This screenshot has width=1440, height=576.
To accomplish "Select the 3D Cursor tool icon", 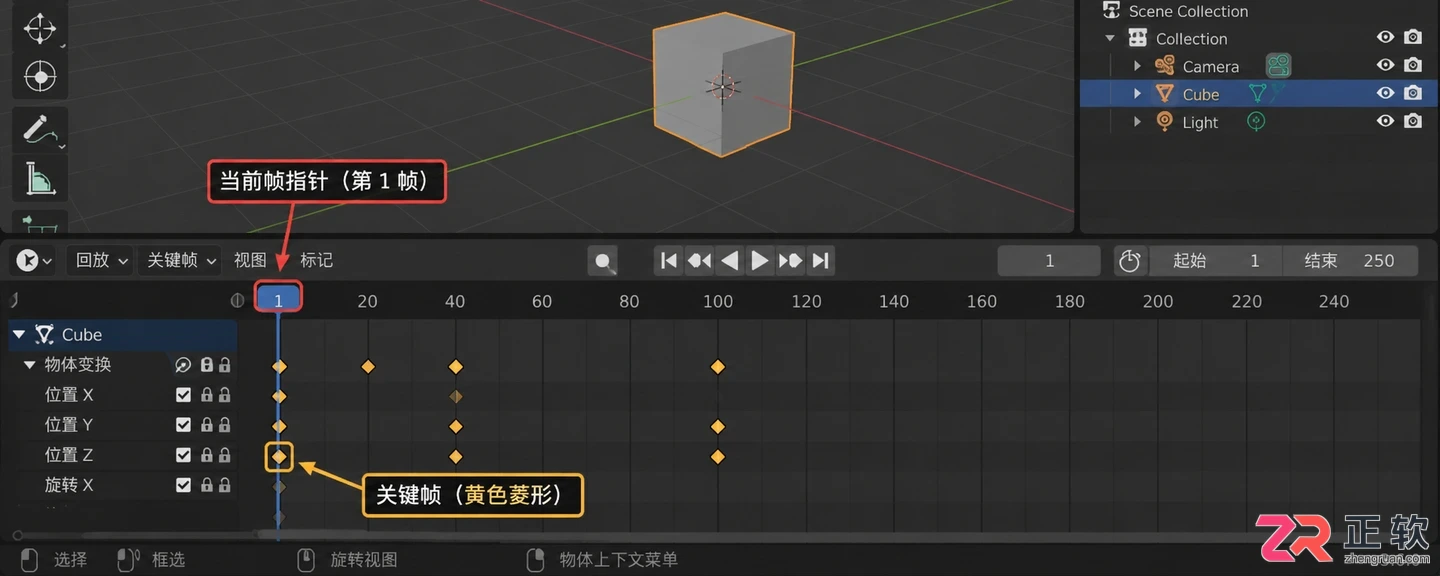I will 40,77.
